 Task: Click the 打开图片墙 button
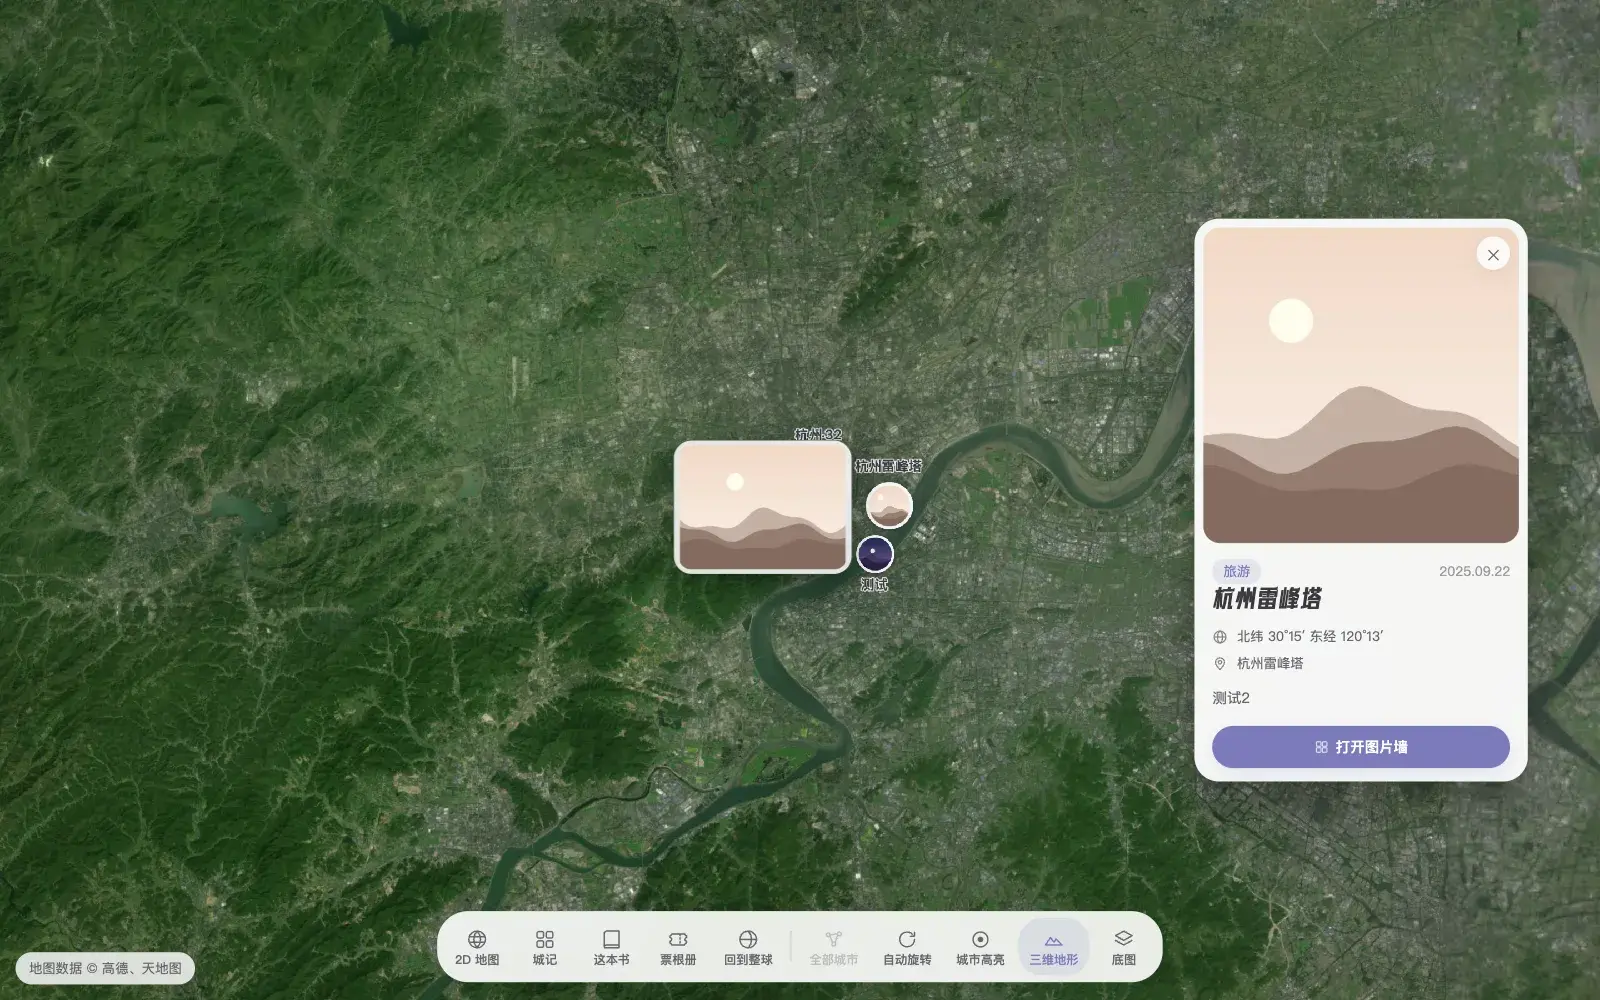(x=1361, y=747)
